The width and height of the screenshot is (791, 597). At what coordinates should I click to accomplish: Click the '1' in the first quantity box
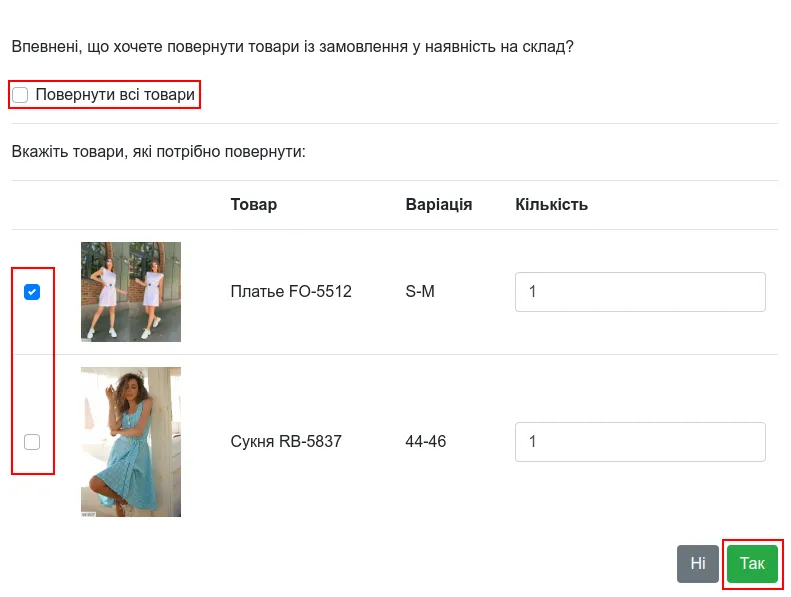point(532,292)
